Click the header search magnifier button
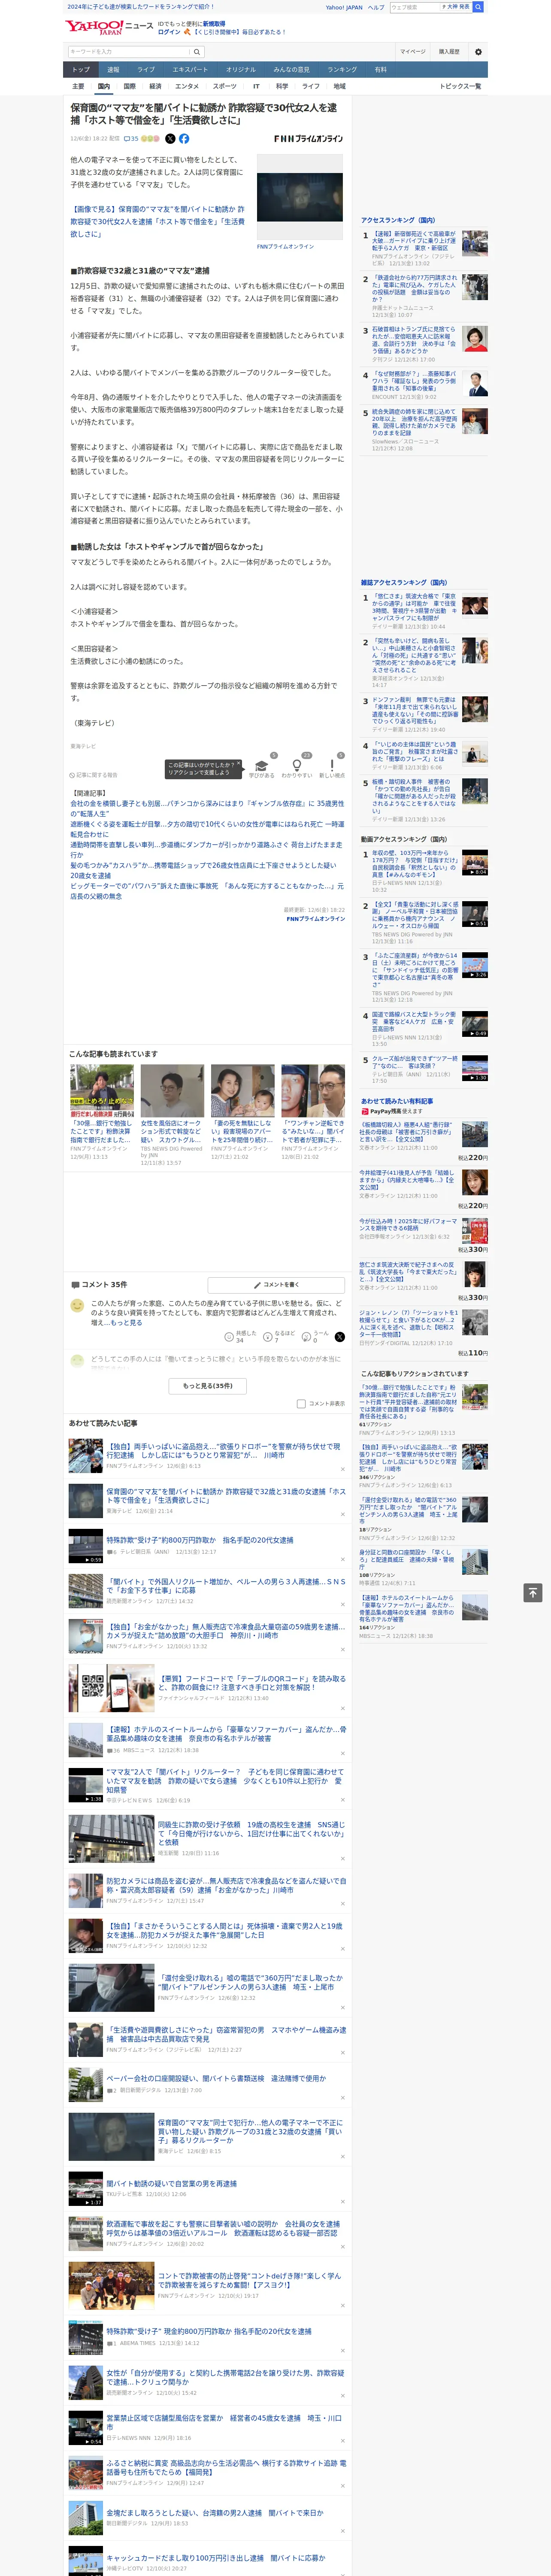551x2576 pixels. coord(197,52)
